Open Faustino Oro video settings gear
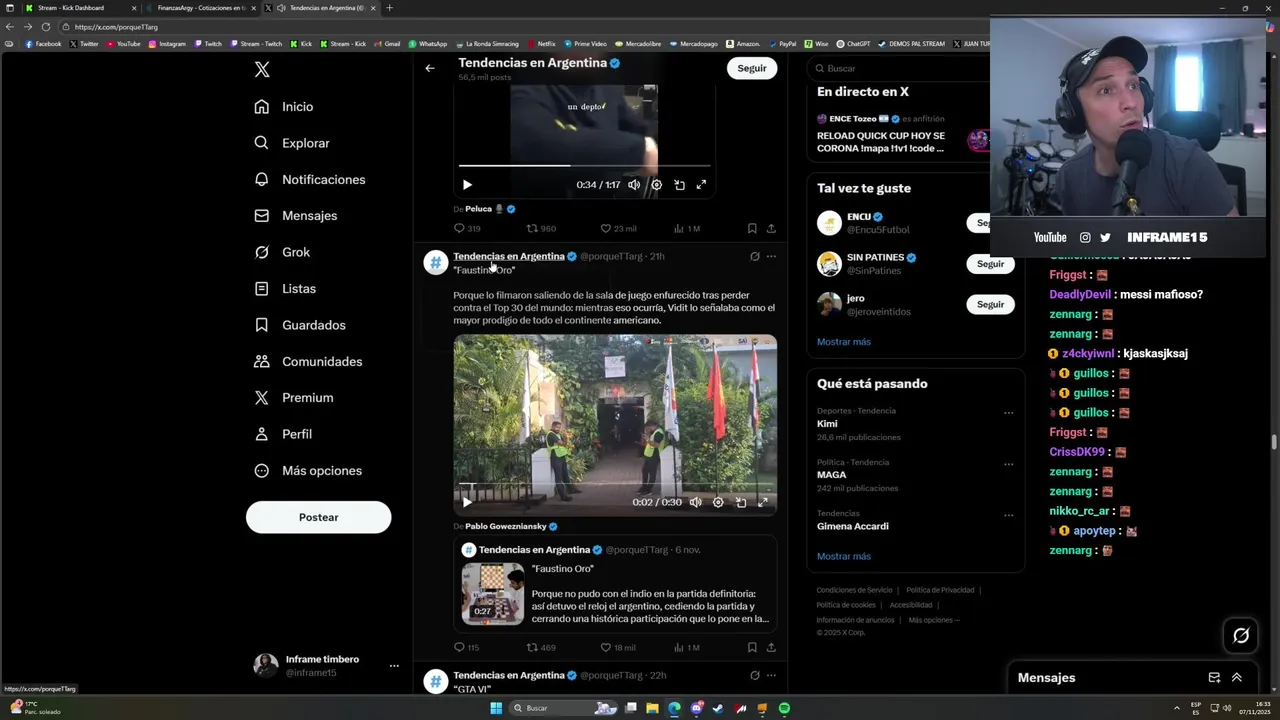The height and width of the screenshot is (720, 1280). (x=718, y=503)
